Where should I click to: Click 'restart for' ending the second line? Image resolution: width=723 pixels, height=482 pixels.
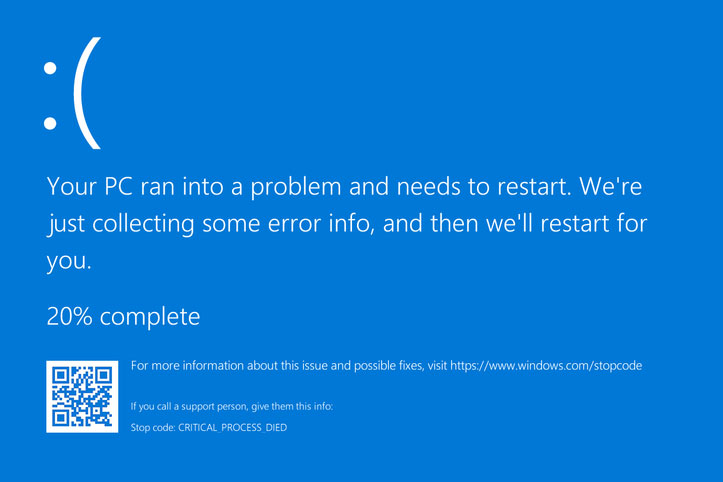594,224
